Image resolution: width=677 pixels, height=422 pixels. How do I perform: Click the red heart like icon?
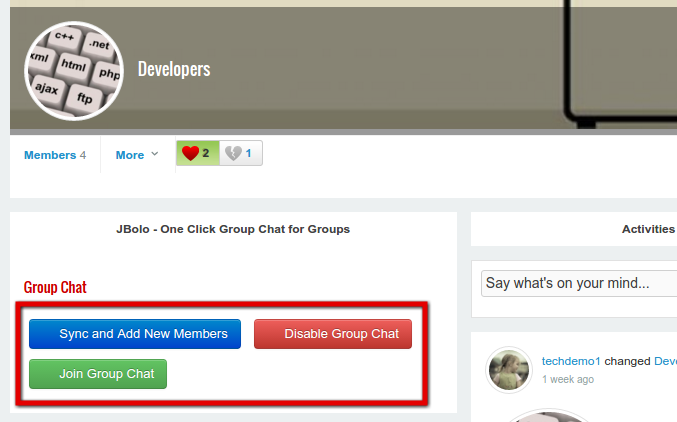[x=190, y=154]
